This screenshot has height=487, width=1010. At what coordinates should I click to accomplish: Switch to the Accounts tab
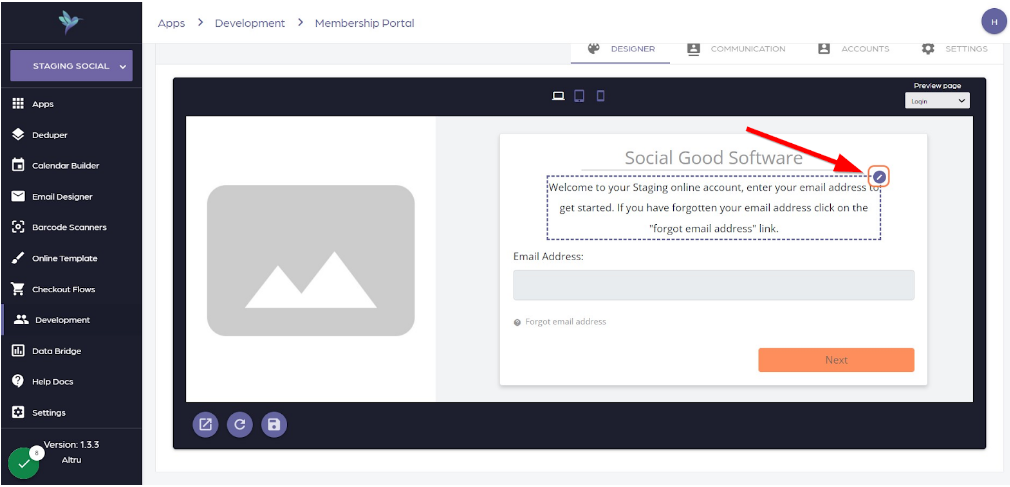[x=853, y=49]
